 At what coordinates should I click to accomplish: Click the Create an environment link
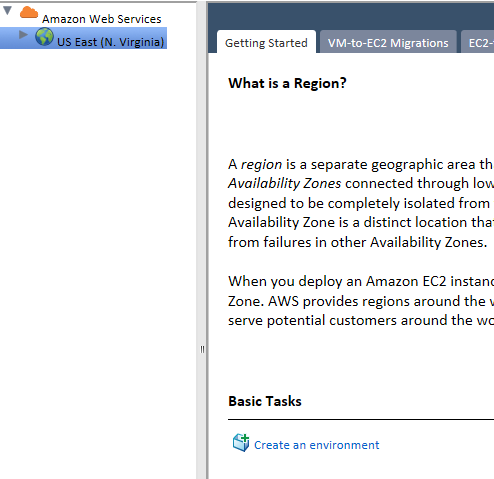[316, 445]
